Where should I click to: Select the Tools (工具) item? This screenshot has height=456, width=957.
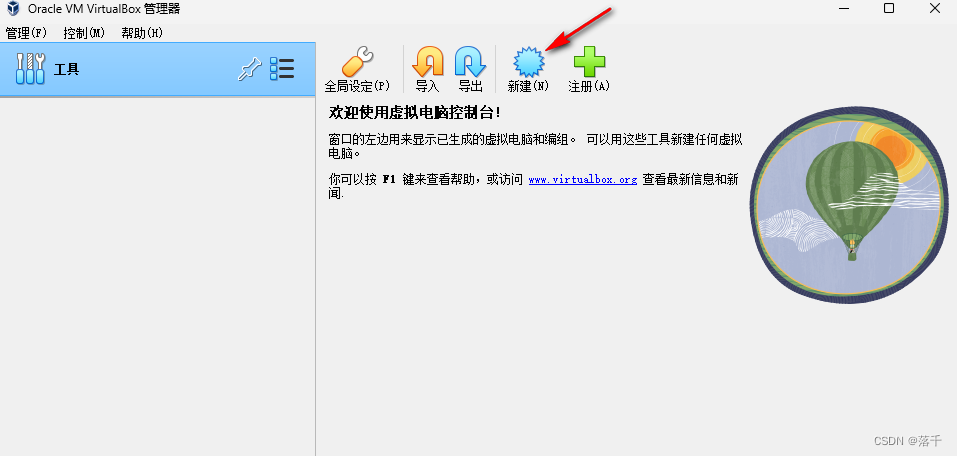[157, 69]
